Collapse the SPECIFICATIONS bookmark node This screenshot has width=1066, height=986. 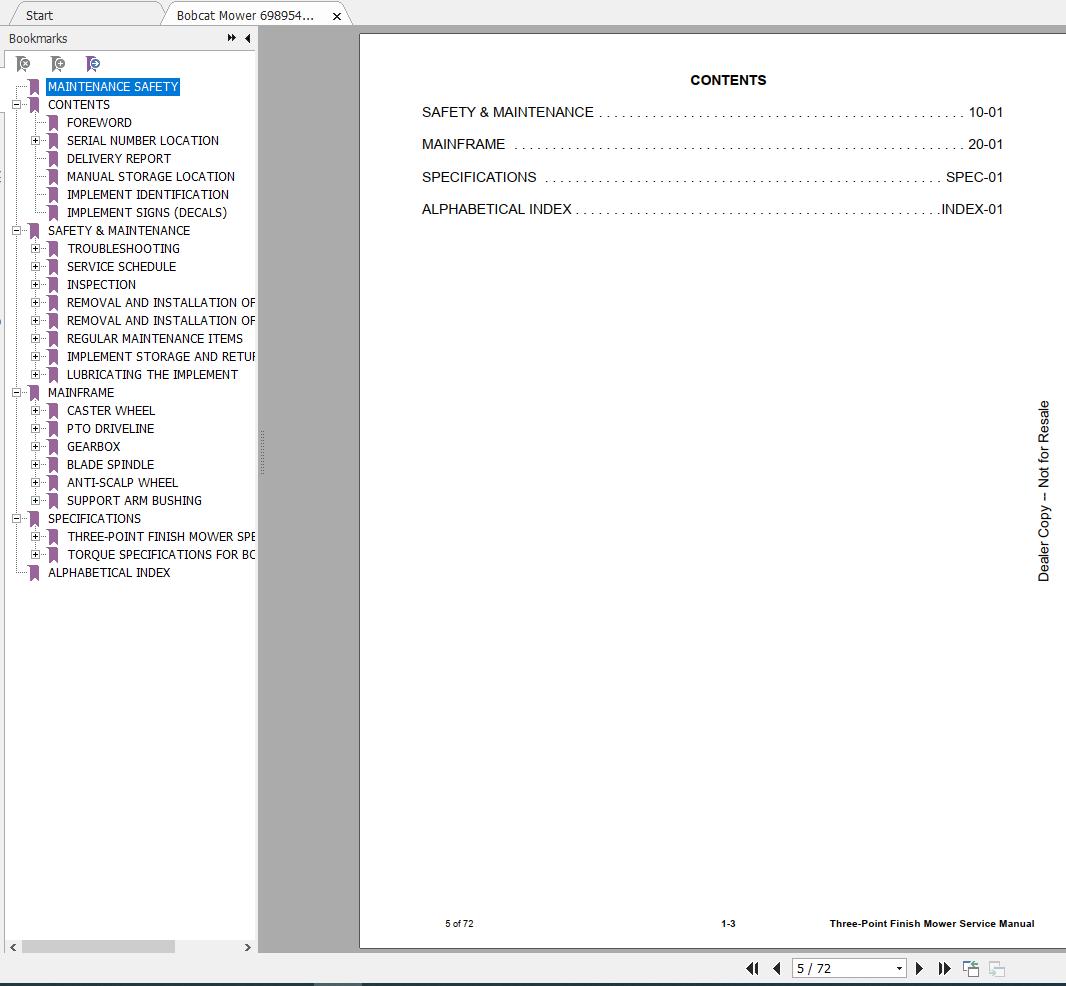click(x=16, y=519)
